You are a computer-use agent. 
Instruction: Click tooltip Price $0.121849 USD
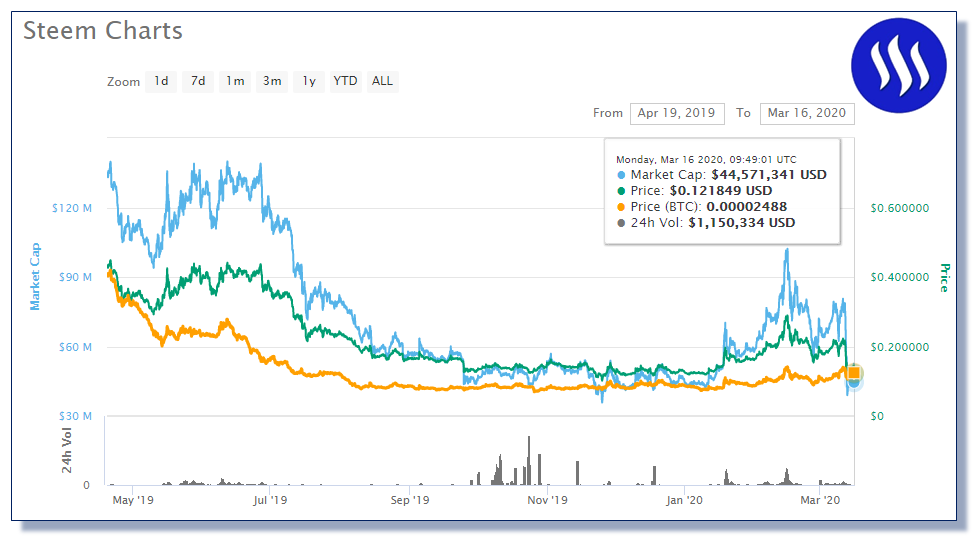[x=694, y=191]
